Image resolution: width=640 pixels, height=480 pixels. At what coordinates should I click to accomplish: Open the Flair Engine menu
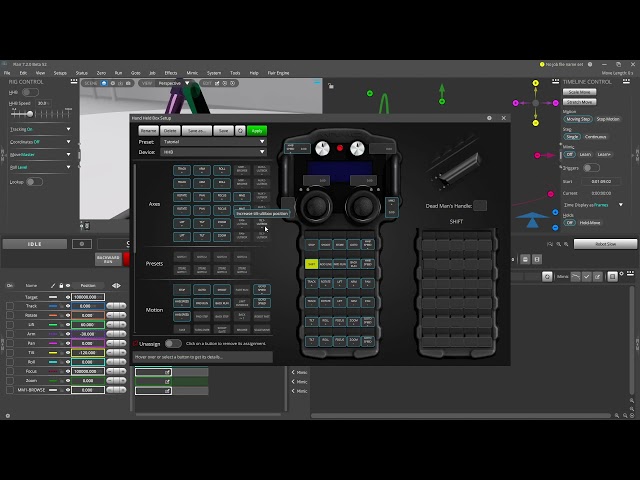coord(278,73)
